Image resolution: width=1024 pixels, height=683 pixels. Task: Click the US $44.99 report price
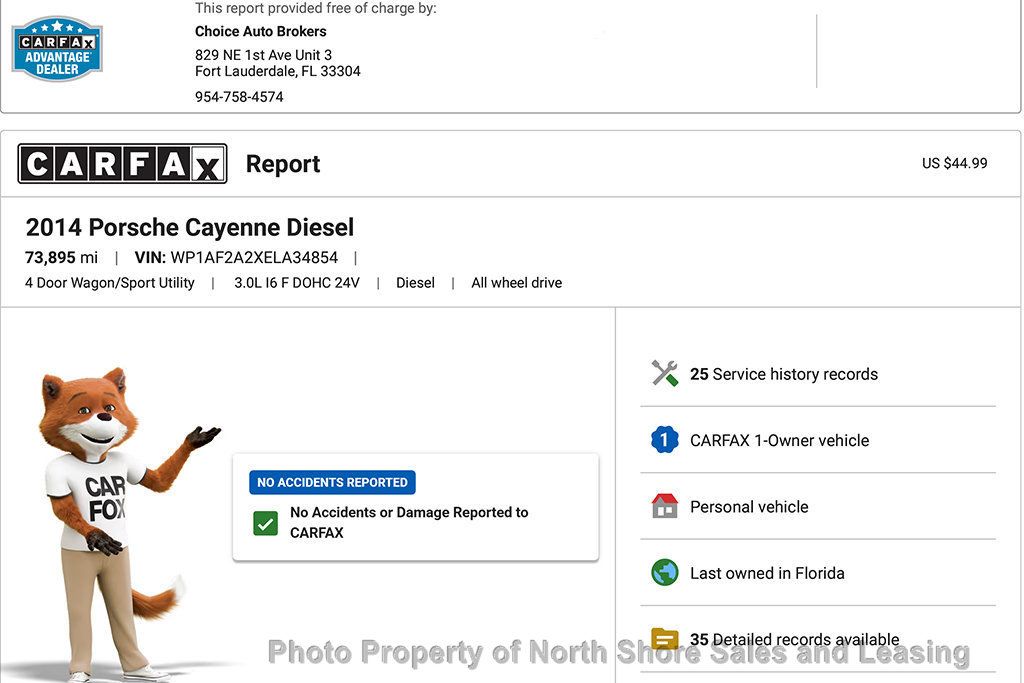pos(954,163)
